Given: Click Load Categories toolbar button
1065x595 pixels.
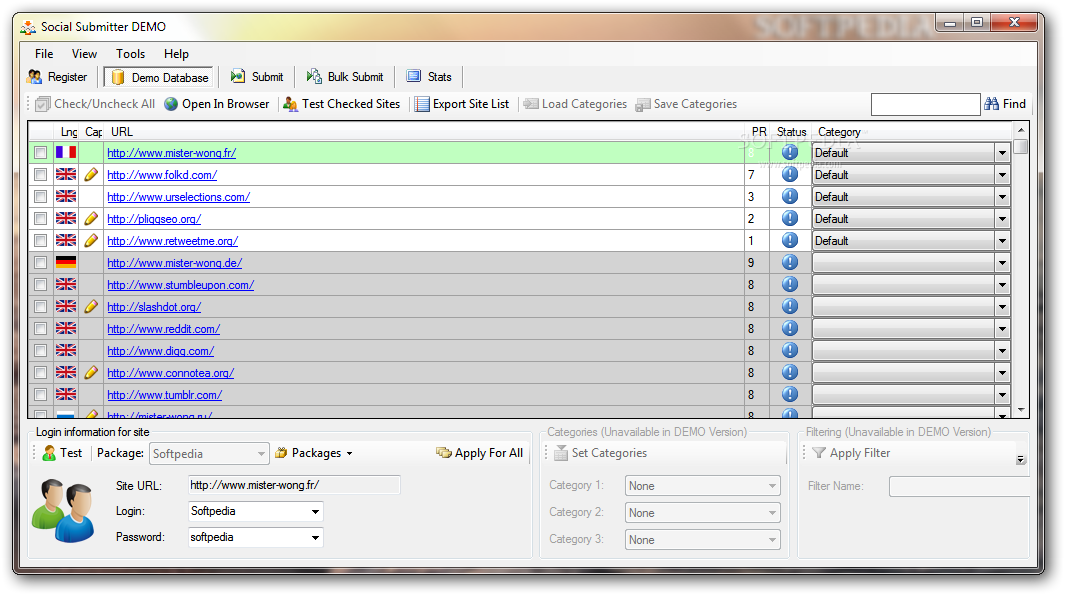Looking at the screenshot, I should point(575,104).
